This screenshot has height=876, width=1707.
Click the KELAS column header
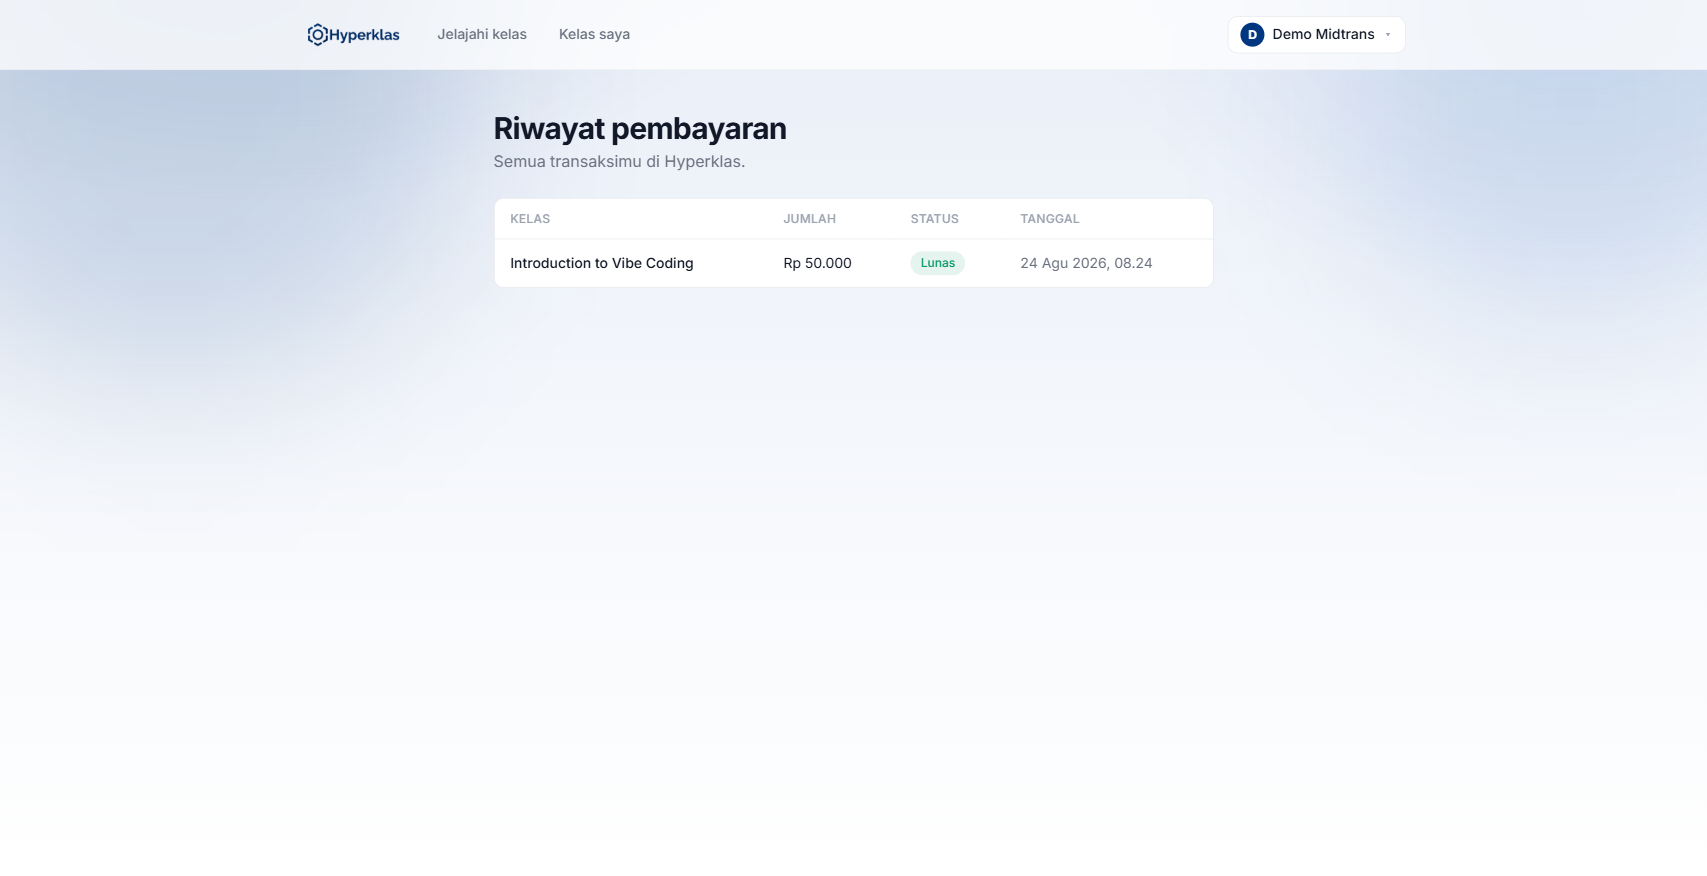(530, 219)
